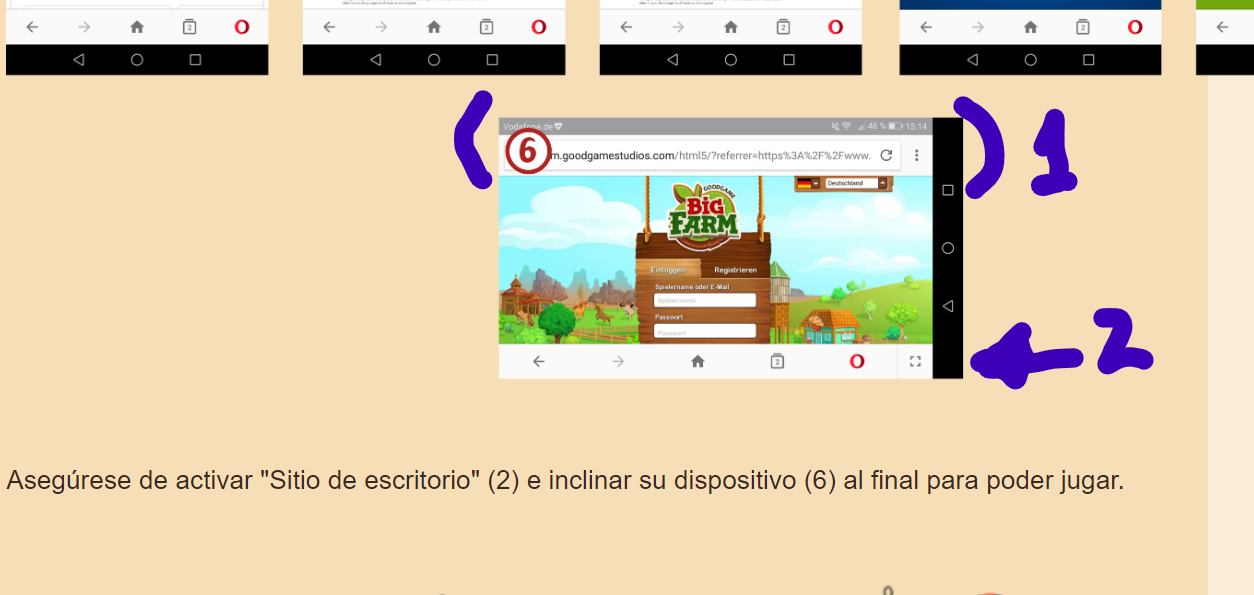
Task: Click home icon in second phone screenshot
Action: (x=434, y=27)
